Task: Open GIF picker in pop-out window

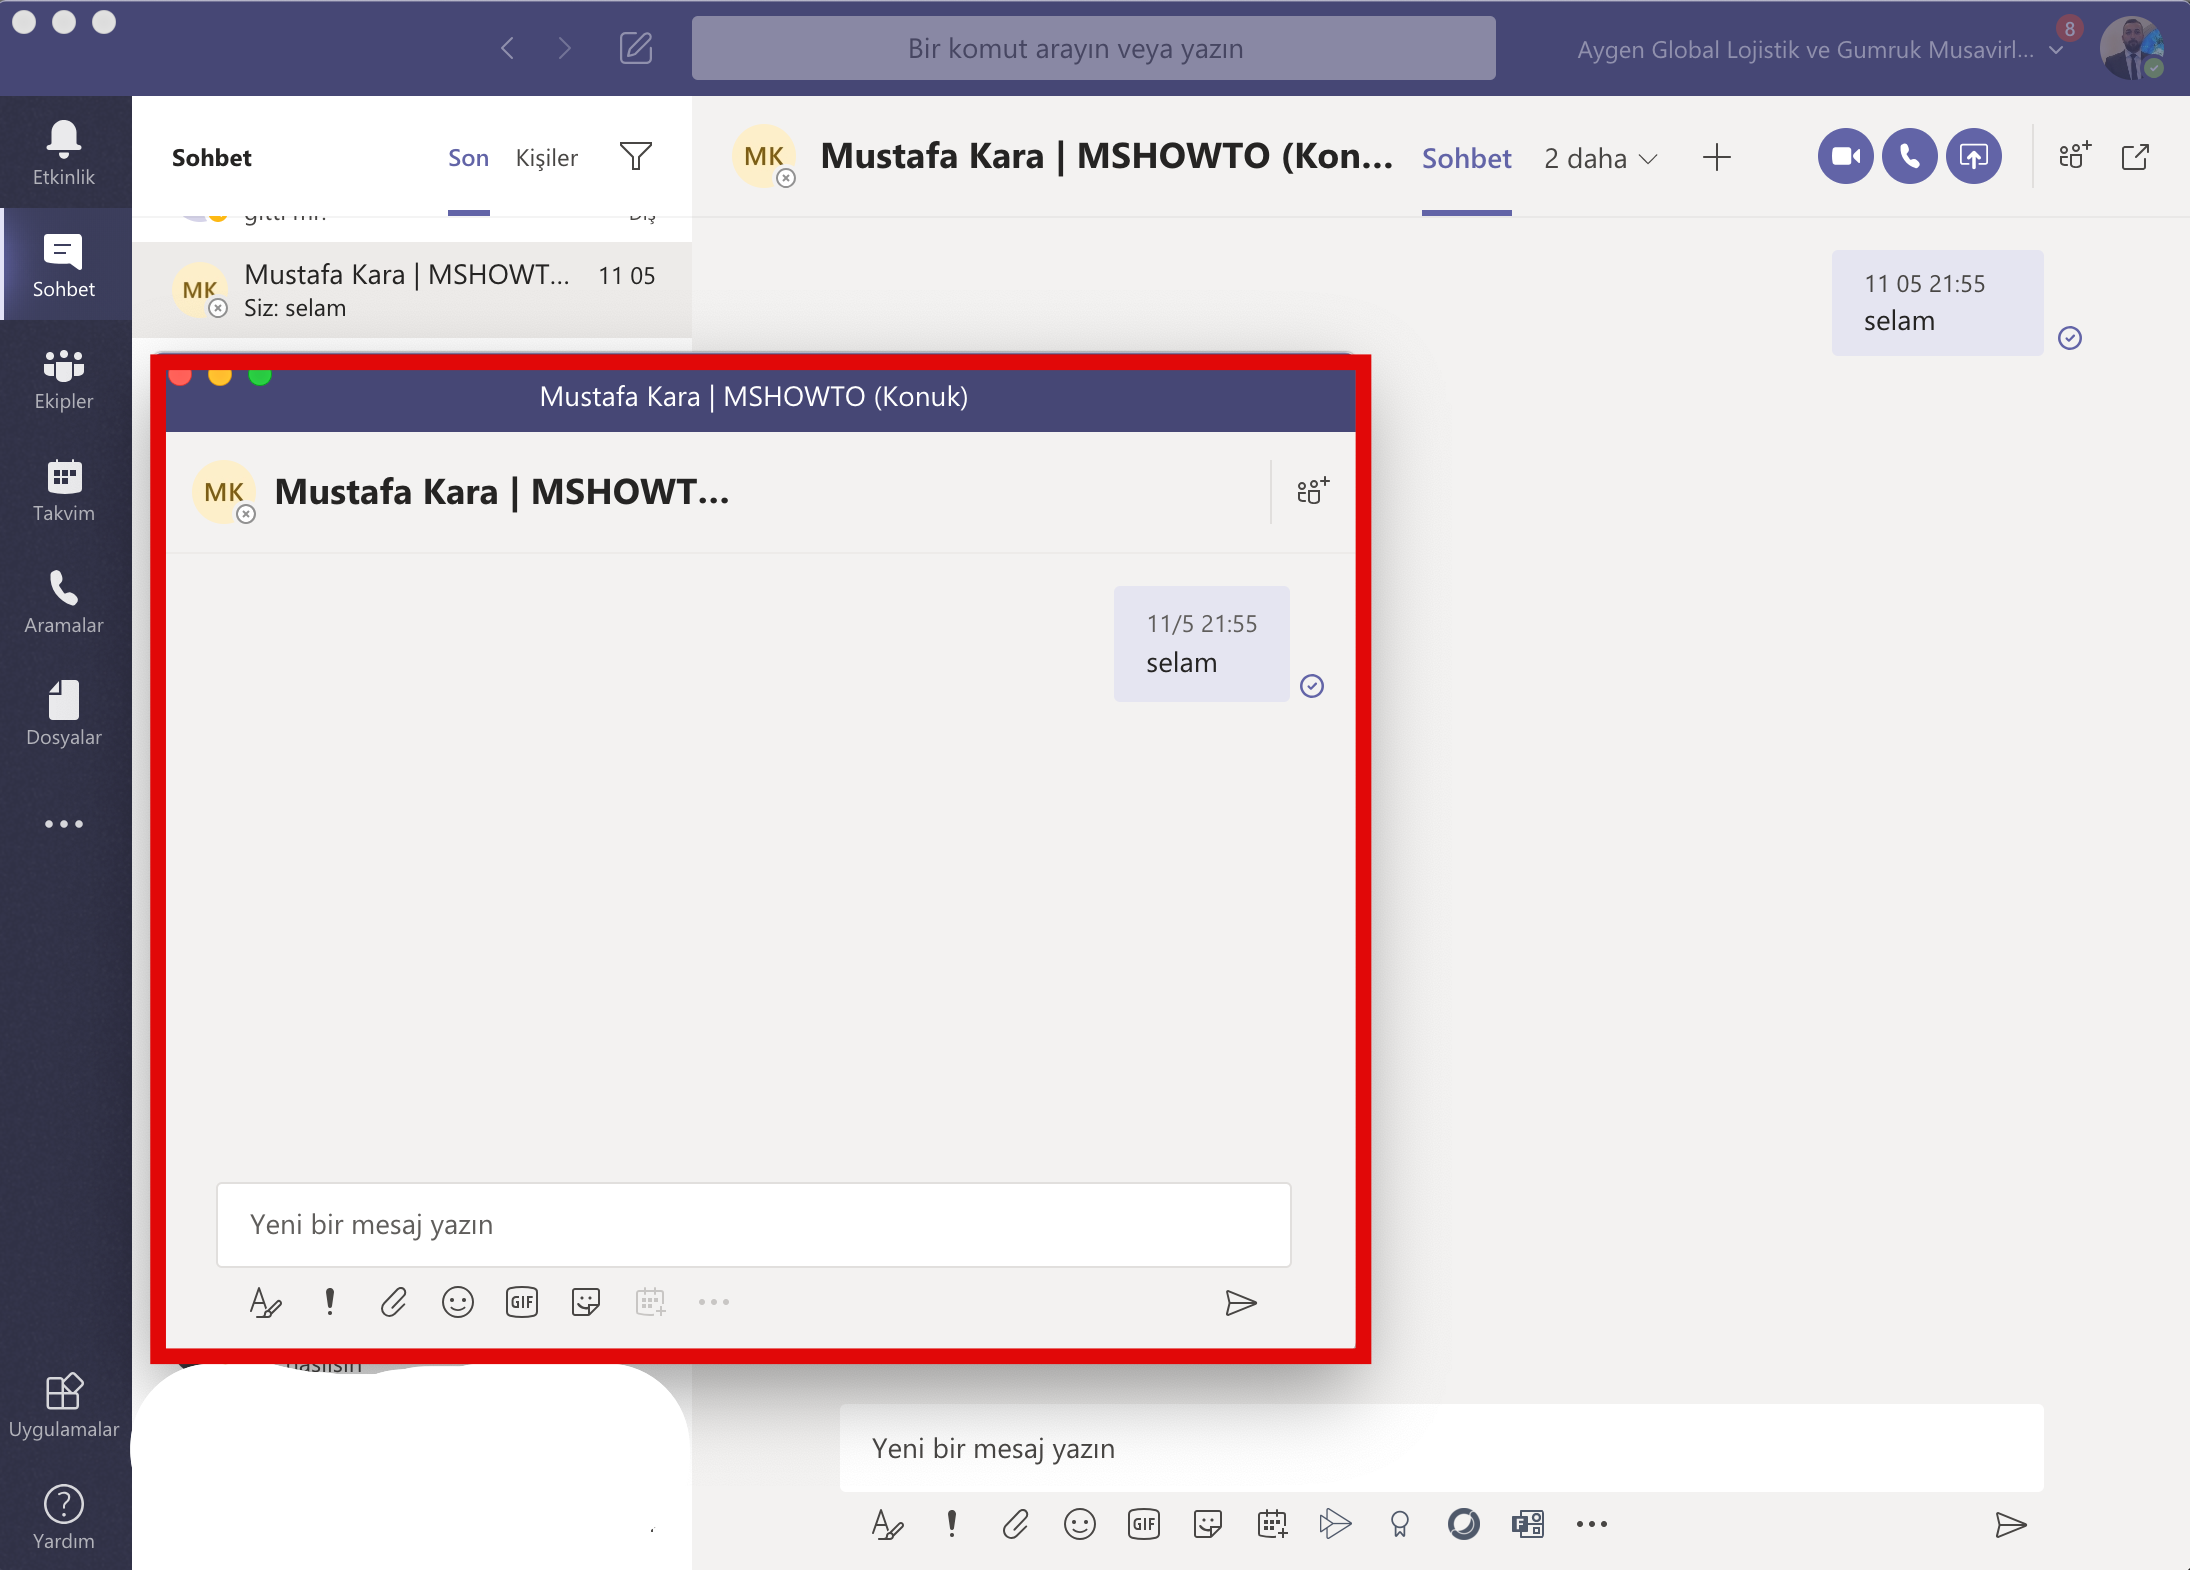Action: [522, 1302]
